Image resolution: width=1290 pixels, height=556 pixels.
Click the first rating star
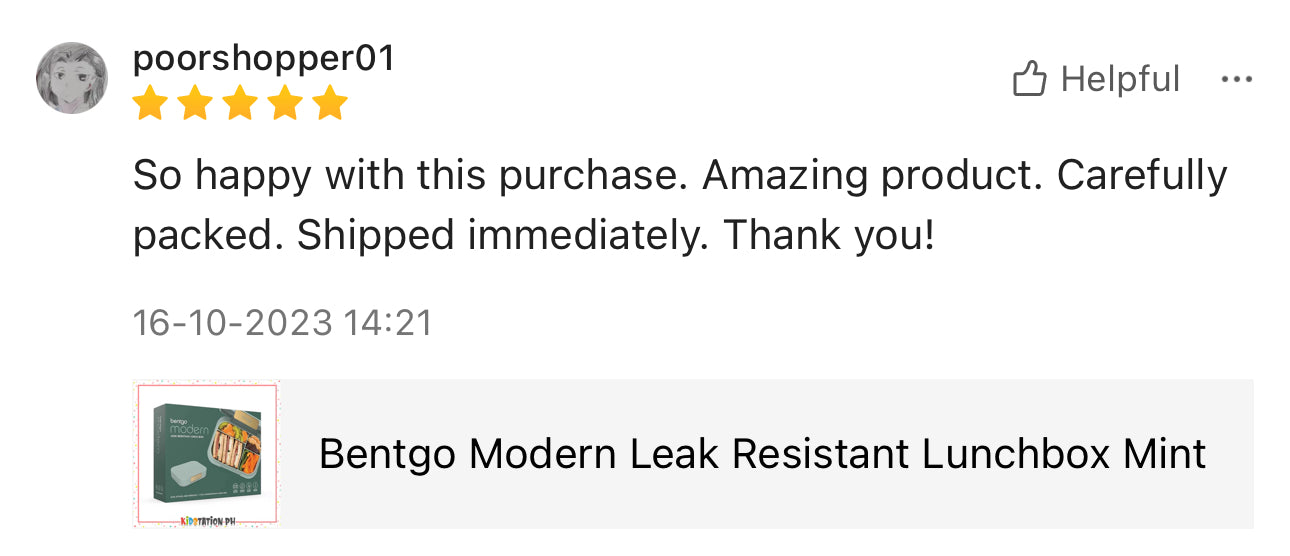coord(150,103)
